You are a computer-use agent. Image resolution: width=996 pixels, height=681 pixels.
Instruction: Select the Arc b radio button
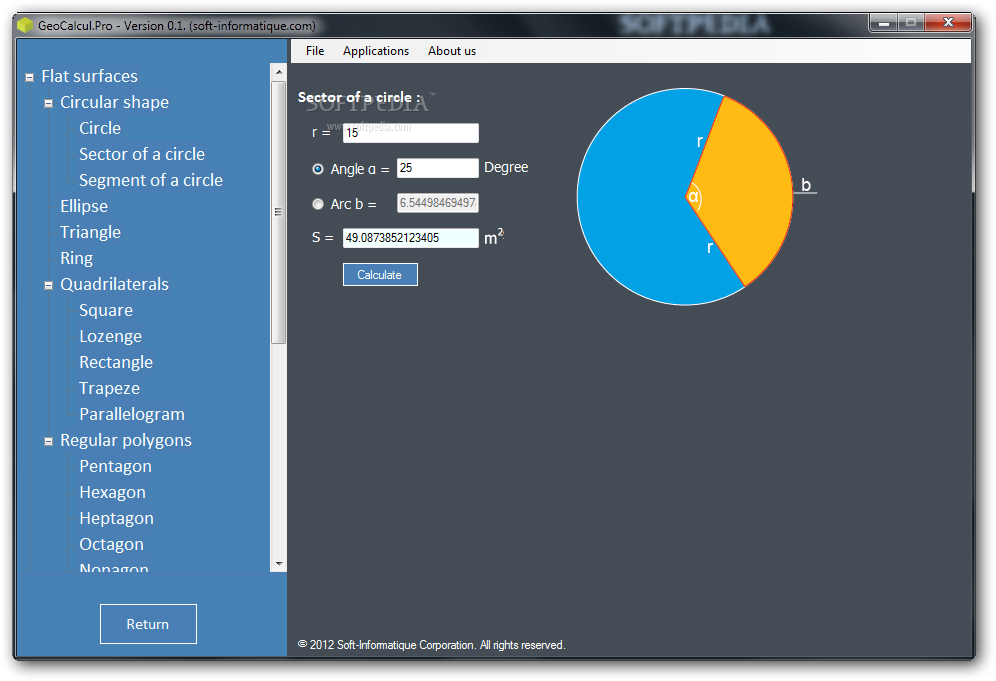(318, 204)
